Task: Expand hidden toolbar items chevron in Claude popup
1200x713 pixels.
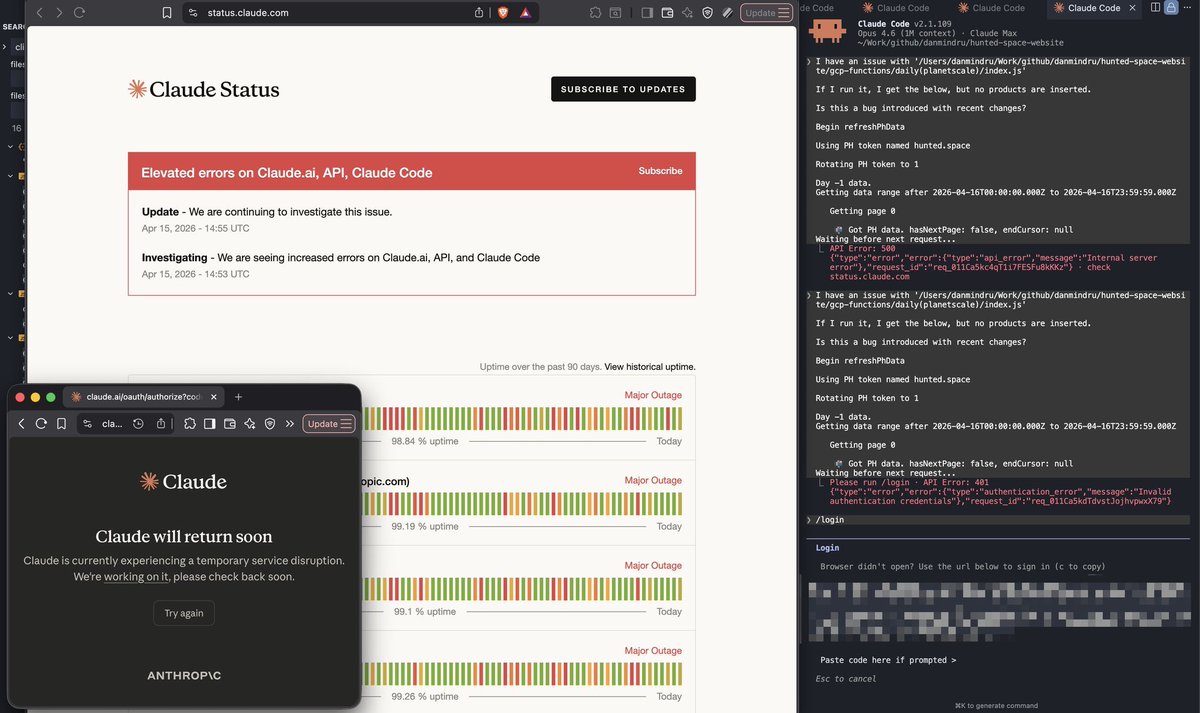Action: click(x=290, y=424)
